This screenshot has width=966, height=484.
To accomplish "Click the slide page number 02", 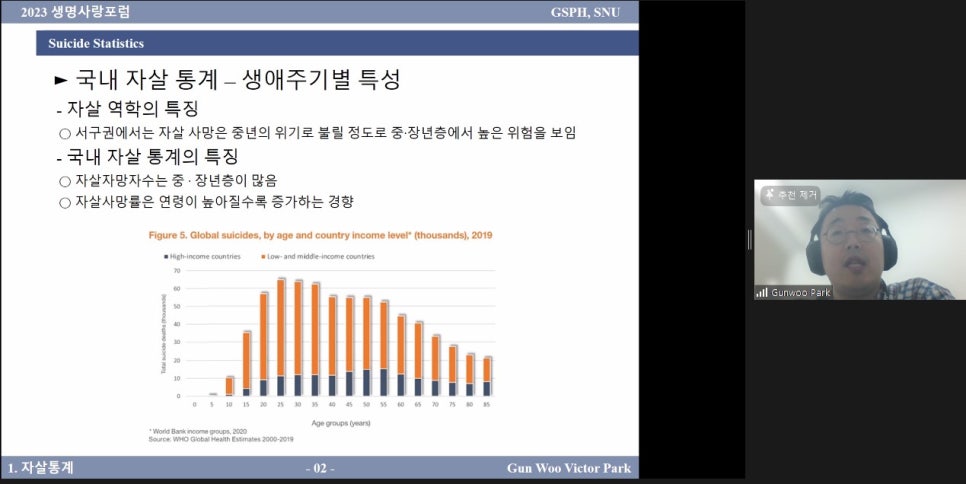I will click(x=320, y=469).
